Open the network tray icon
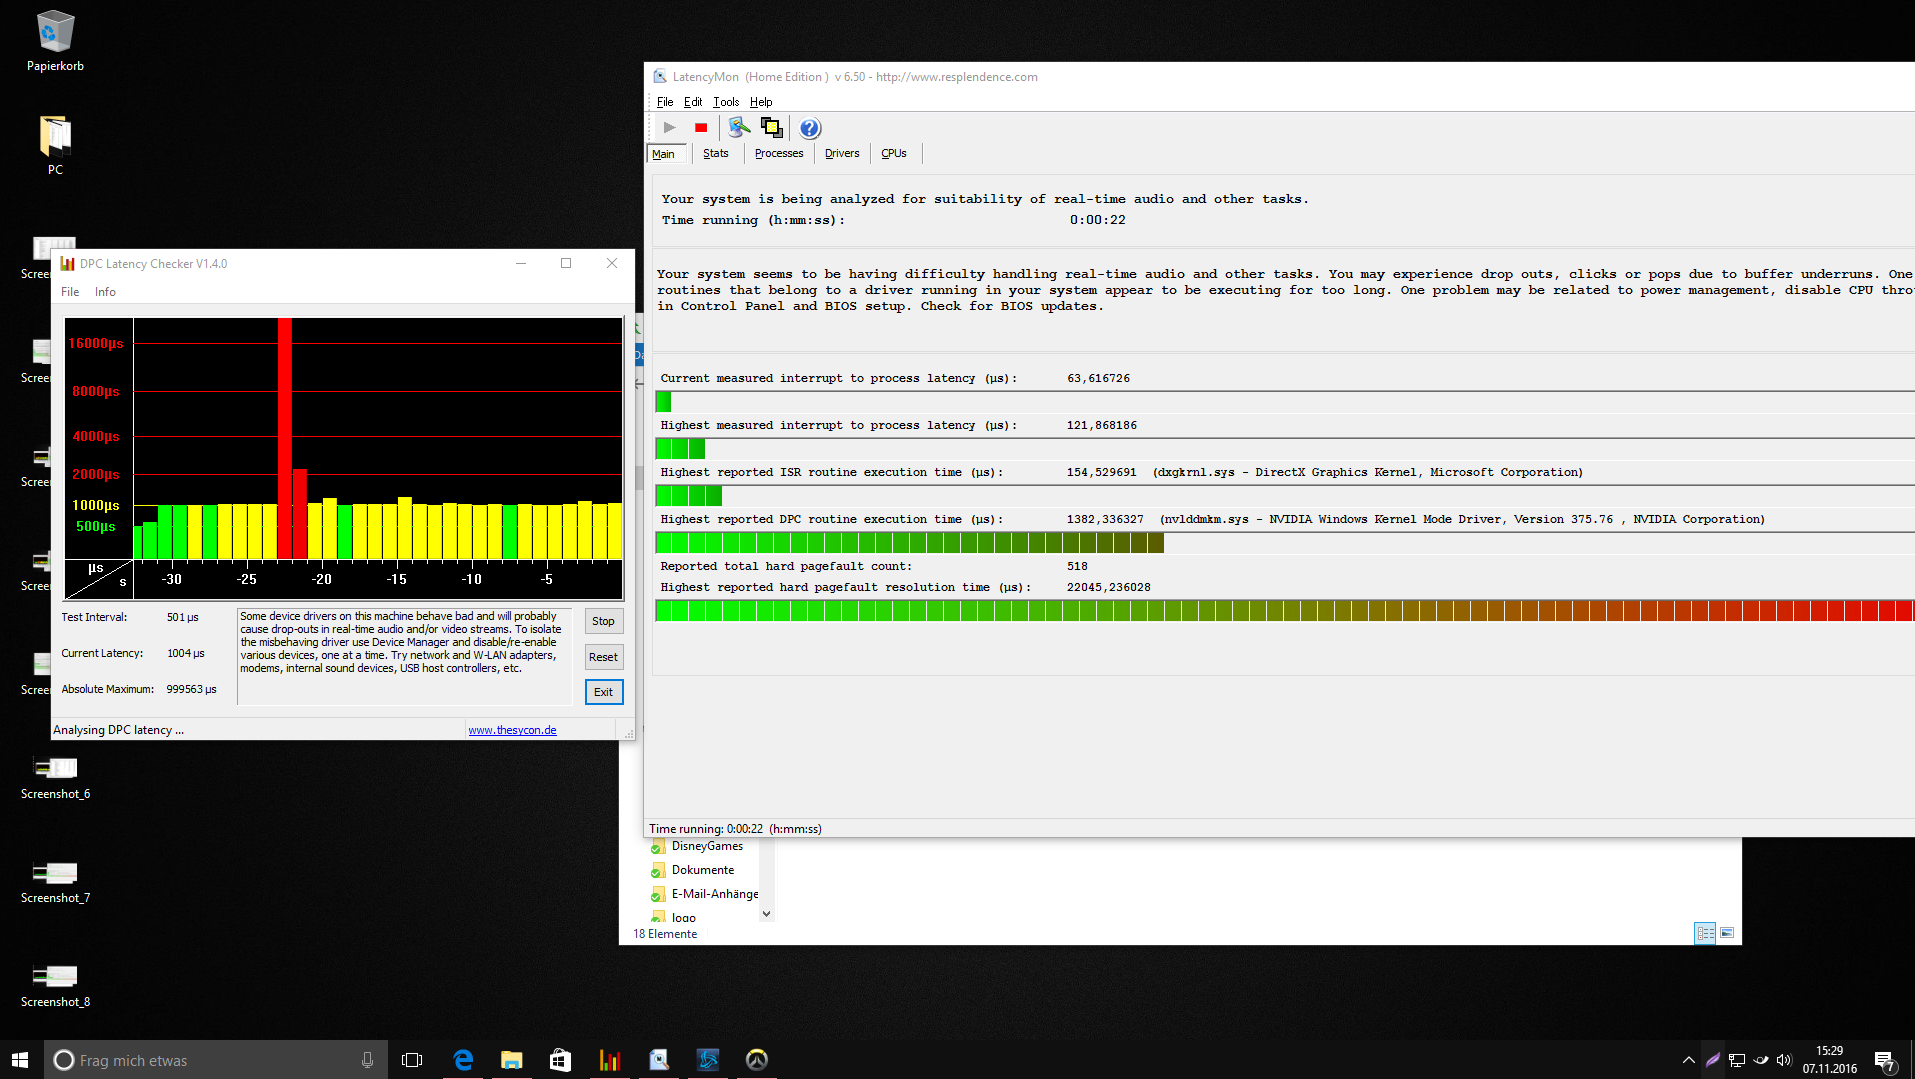Viewport: 1915px width, 1079px height. pyautogui.click(x=1737, y=1060)
